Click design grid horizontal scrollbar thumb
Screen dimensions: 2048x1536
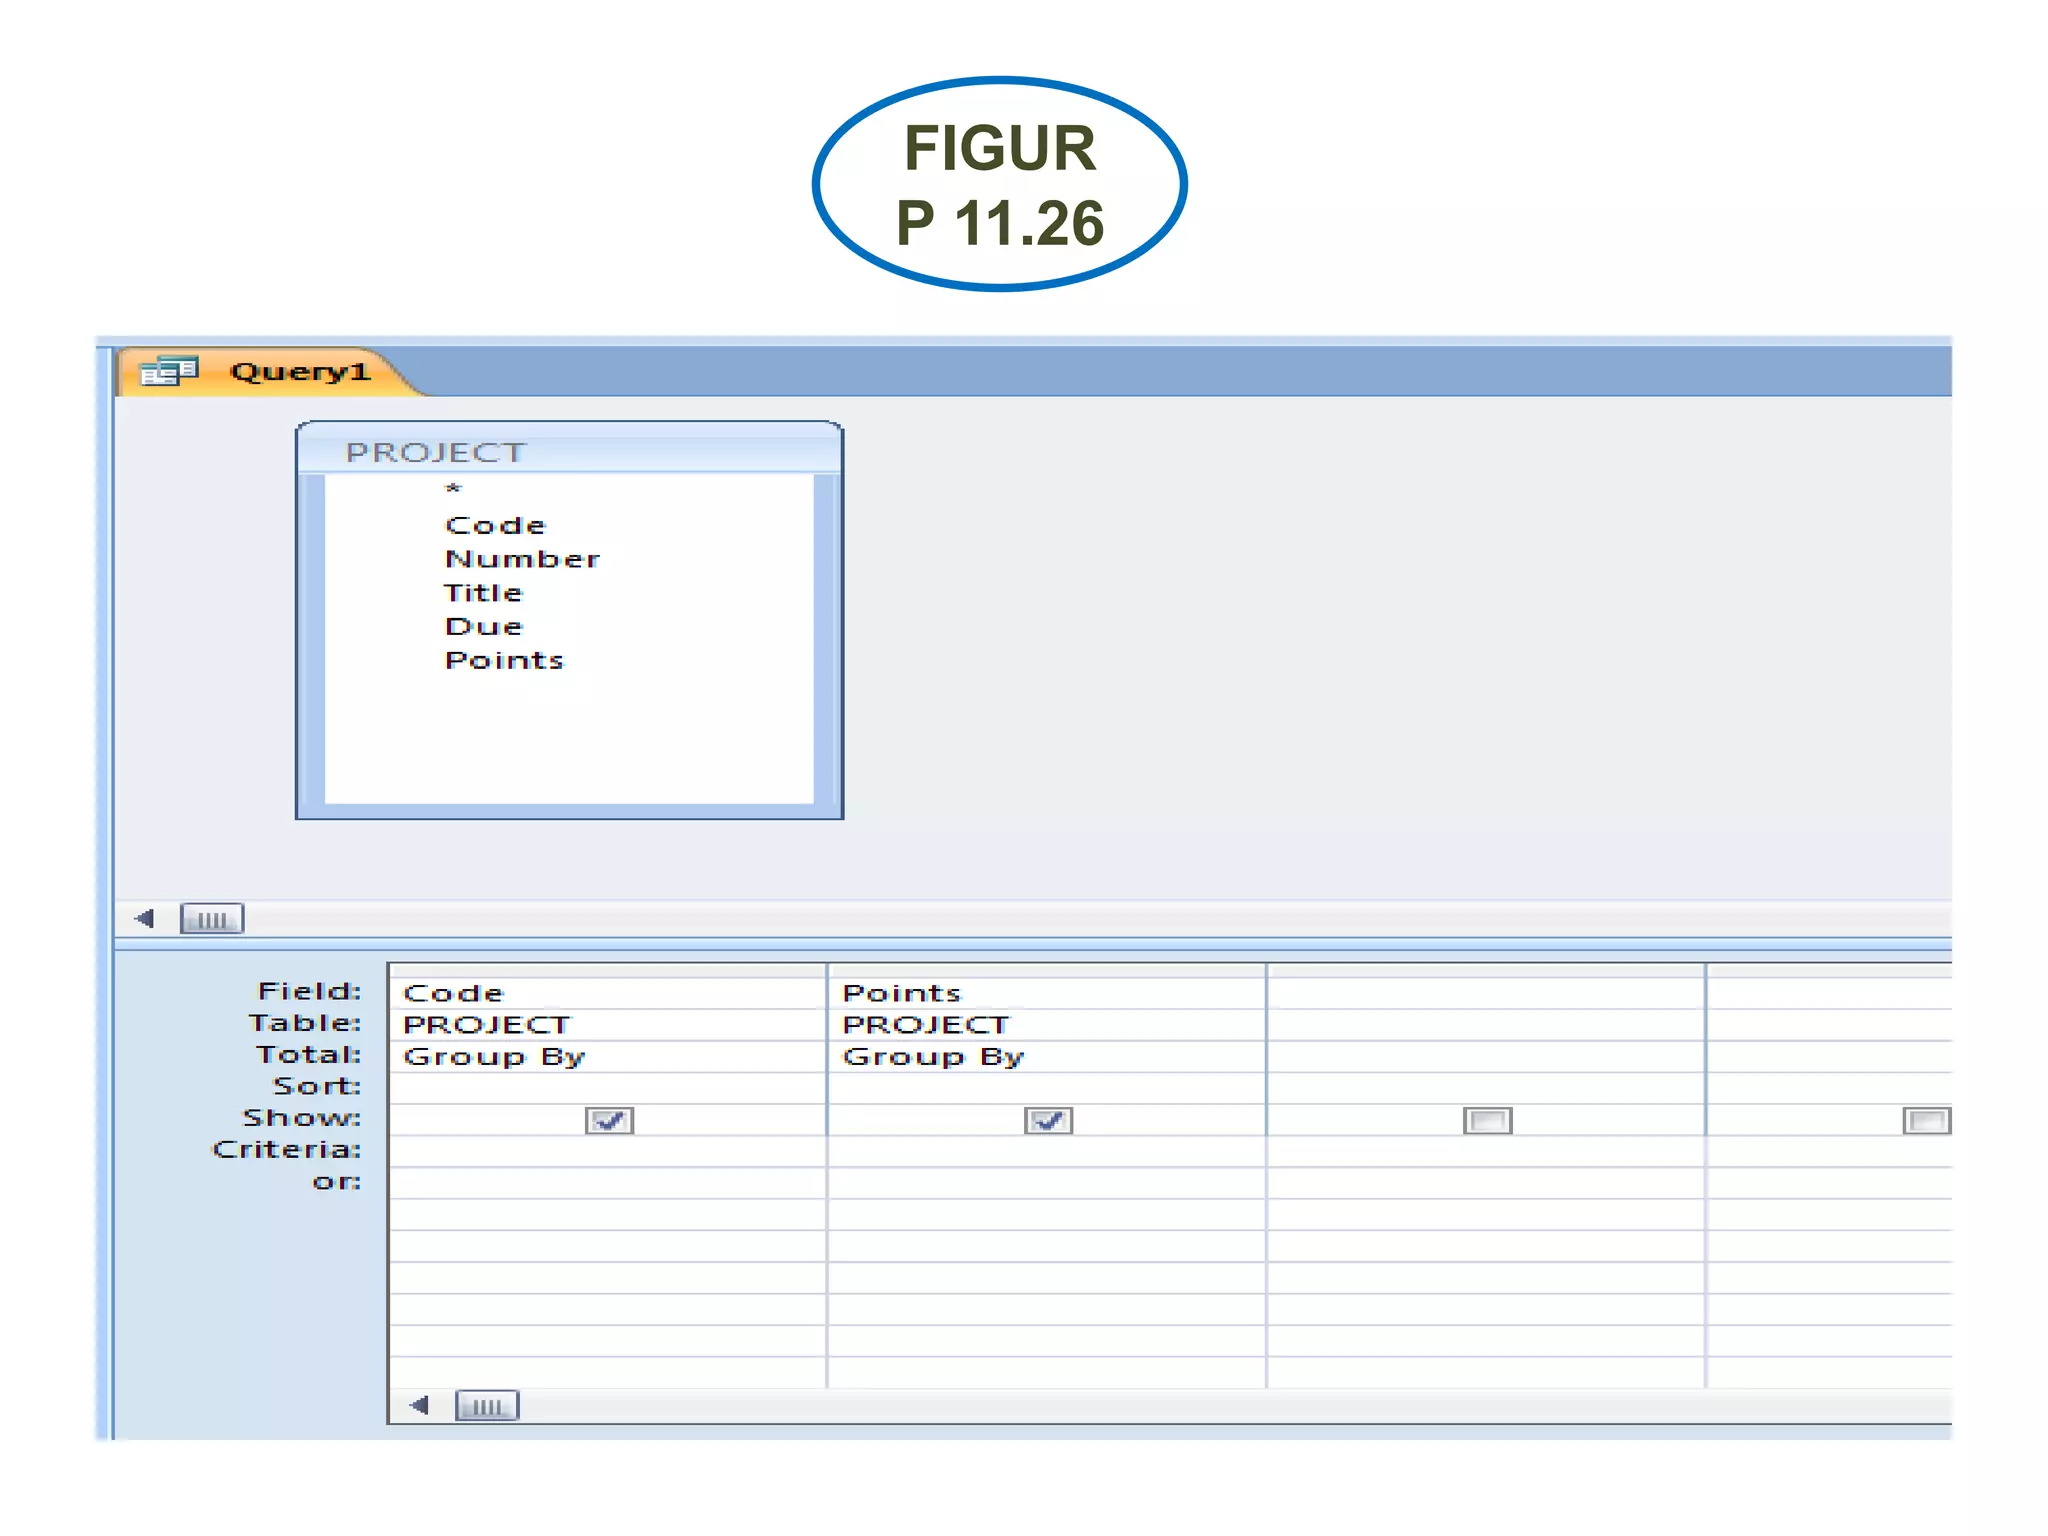coord(487,1405)
